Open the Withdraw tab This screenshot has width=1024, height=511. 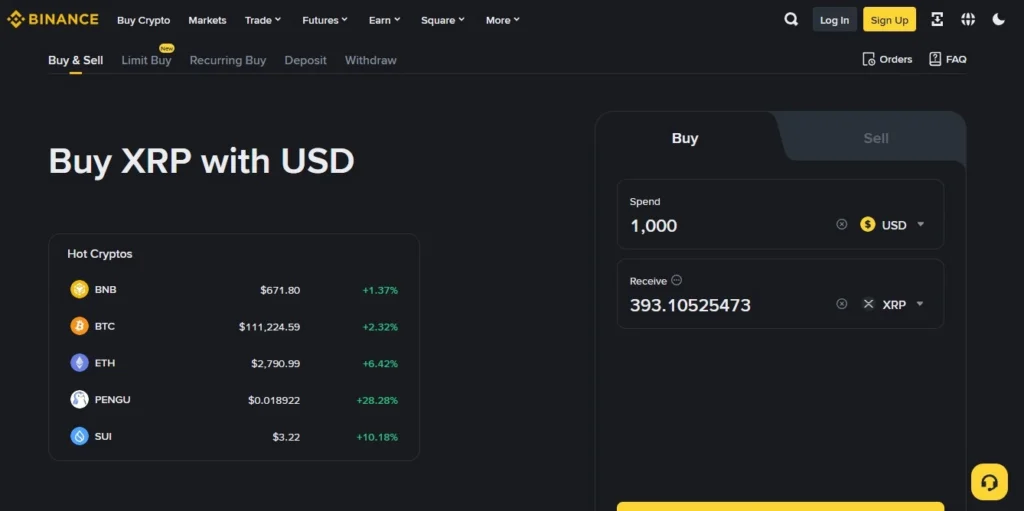[x=370, y=60]
